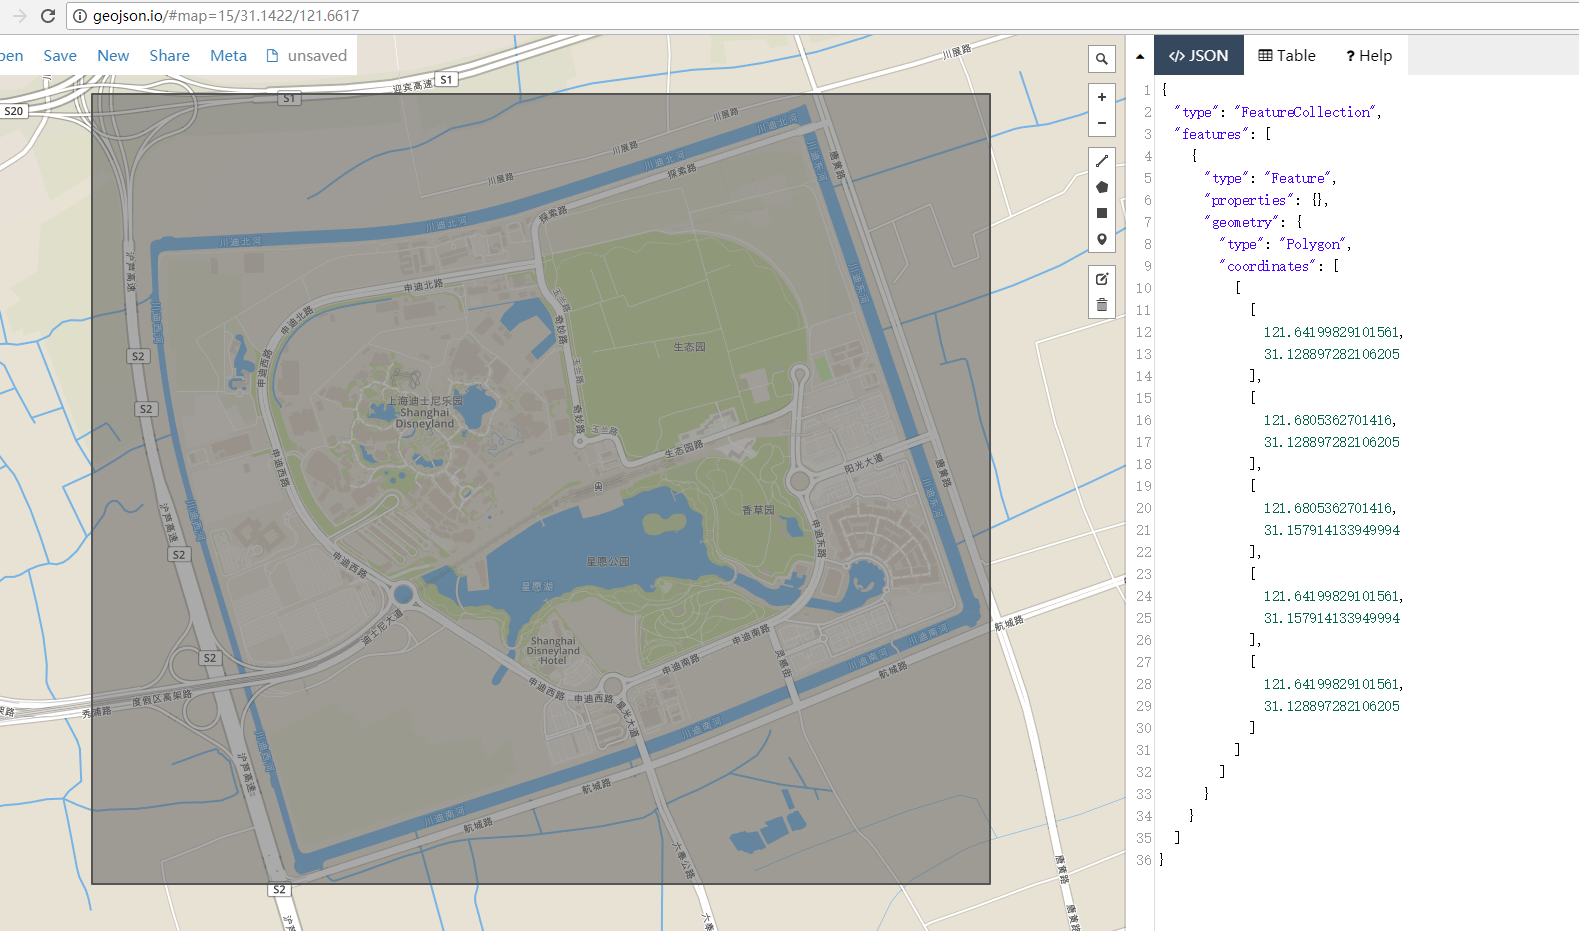Select the draw polygon tool
The height and width of the screenshot is (931, 1579).
pos(1101,187)
